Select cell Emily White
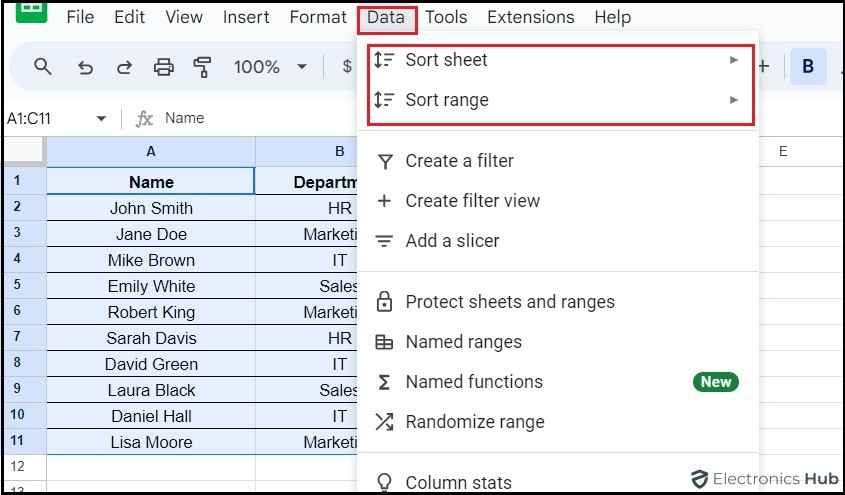 tap(151, 286)
